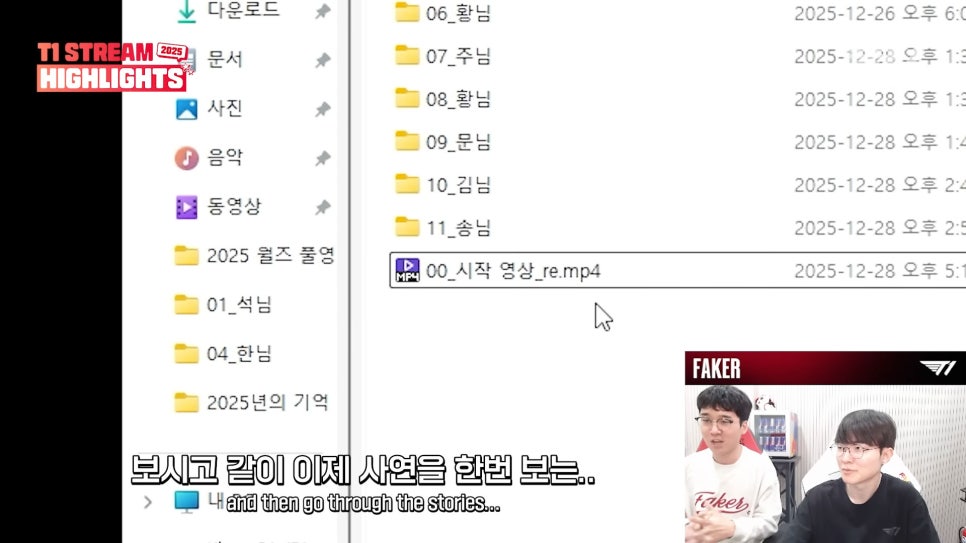Open 음악 from the sidebar
This screenshot has height=543, width=966.
pyautogui.click(x=225, y=157)
